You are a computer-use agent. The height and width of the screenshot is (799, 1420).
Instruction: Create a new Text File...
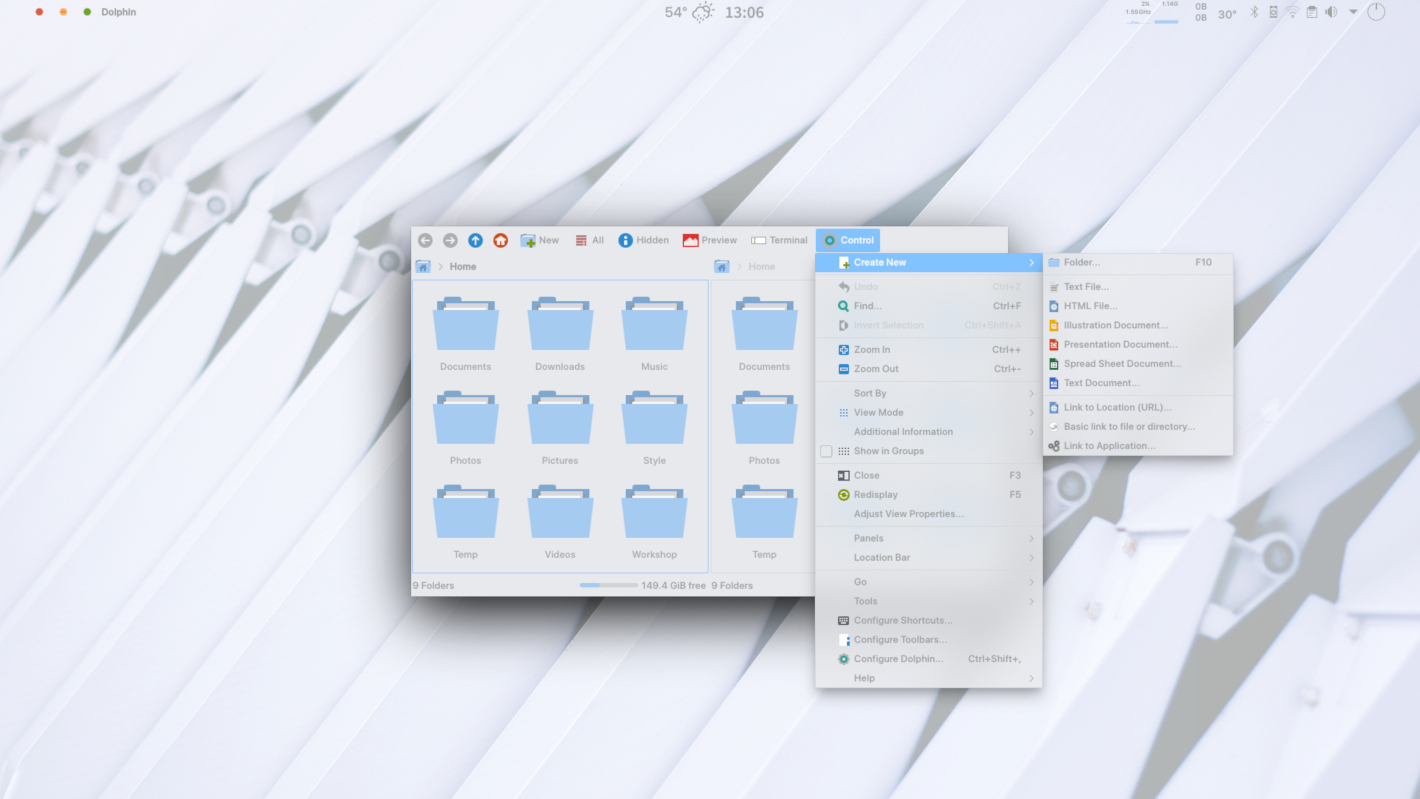(x=1137, y=287)
